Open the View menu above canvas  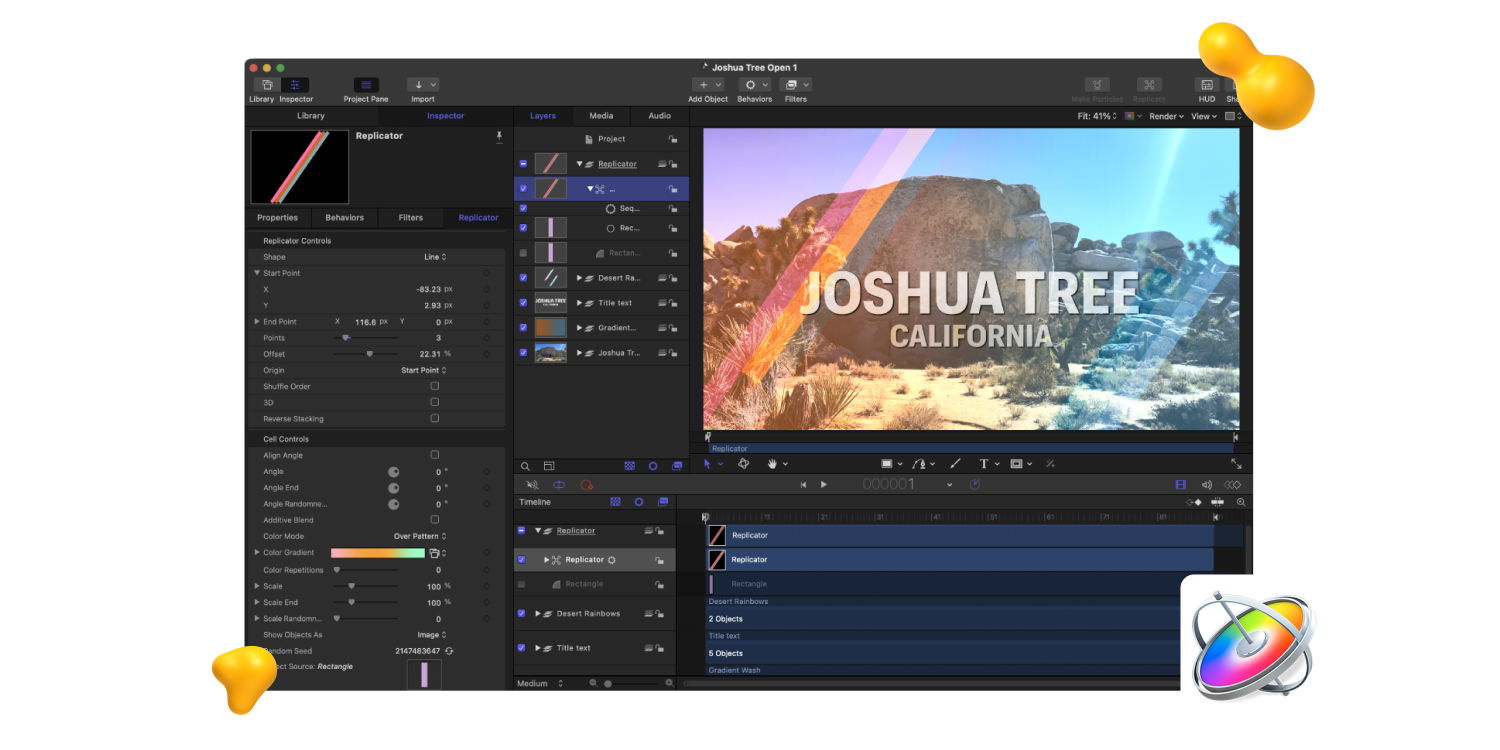(1204, 116)
